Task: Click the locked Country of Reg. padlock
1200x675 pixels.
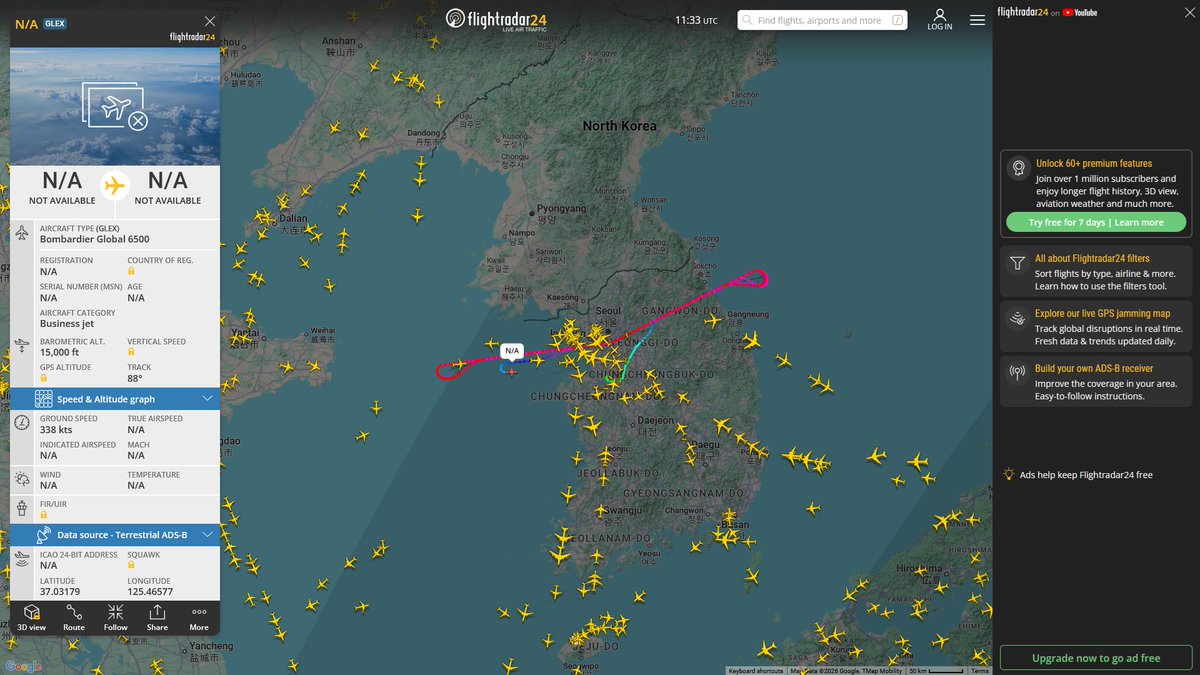Action: click(131, 271)
